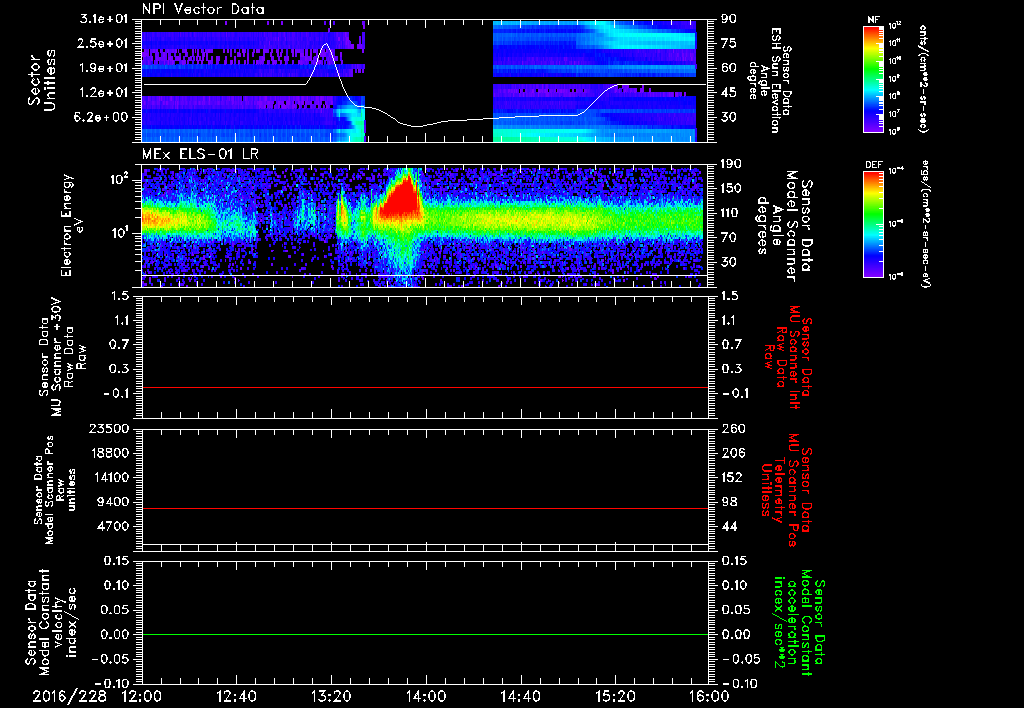Click the '14:00' time tick label
Screen dimensions: 1024x708
pos(426,697)
